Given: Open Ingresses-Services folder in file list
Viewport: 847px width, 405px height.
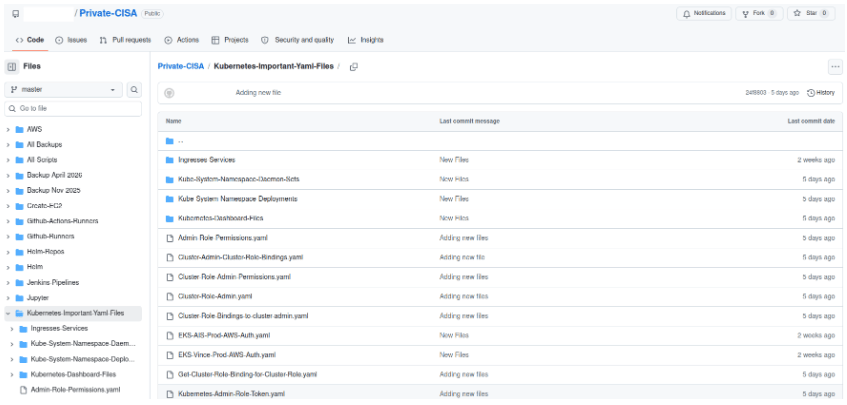Looking at the screenshot, I should [206, 160].
